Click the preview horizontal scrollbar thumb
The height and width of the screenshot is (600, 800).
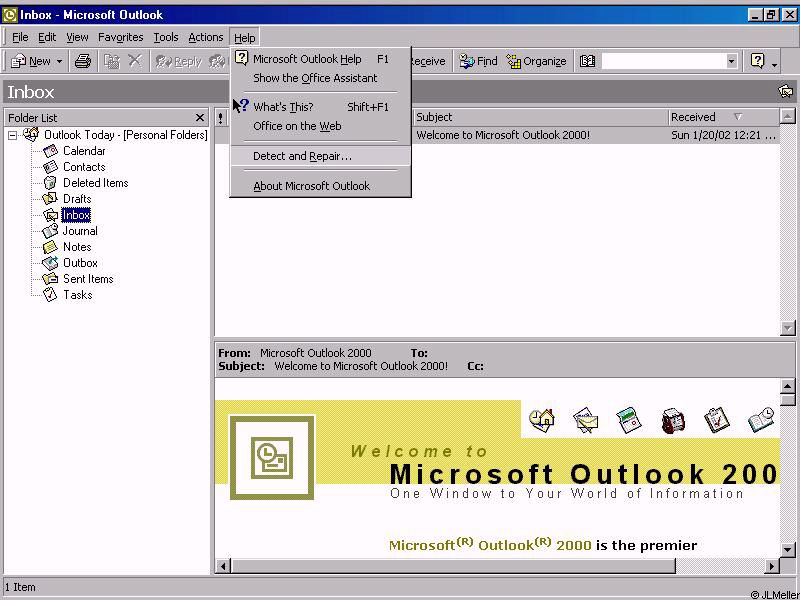click(x=453, y=566)
